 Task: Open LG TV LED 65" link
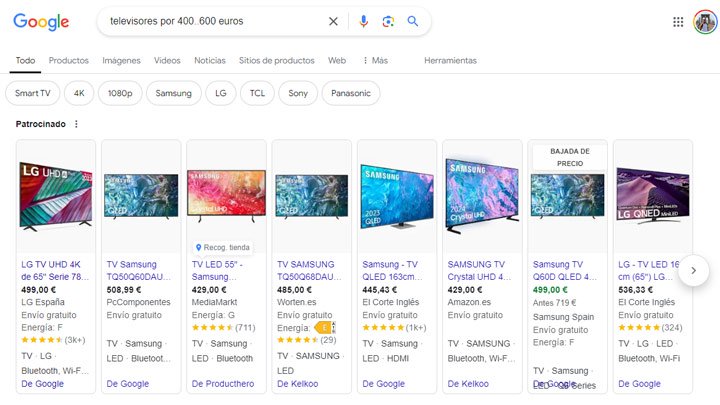pyautogui.click(x=648, y=270)
